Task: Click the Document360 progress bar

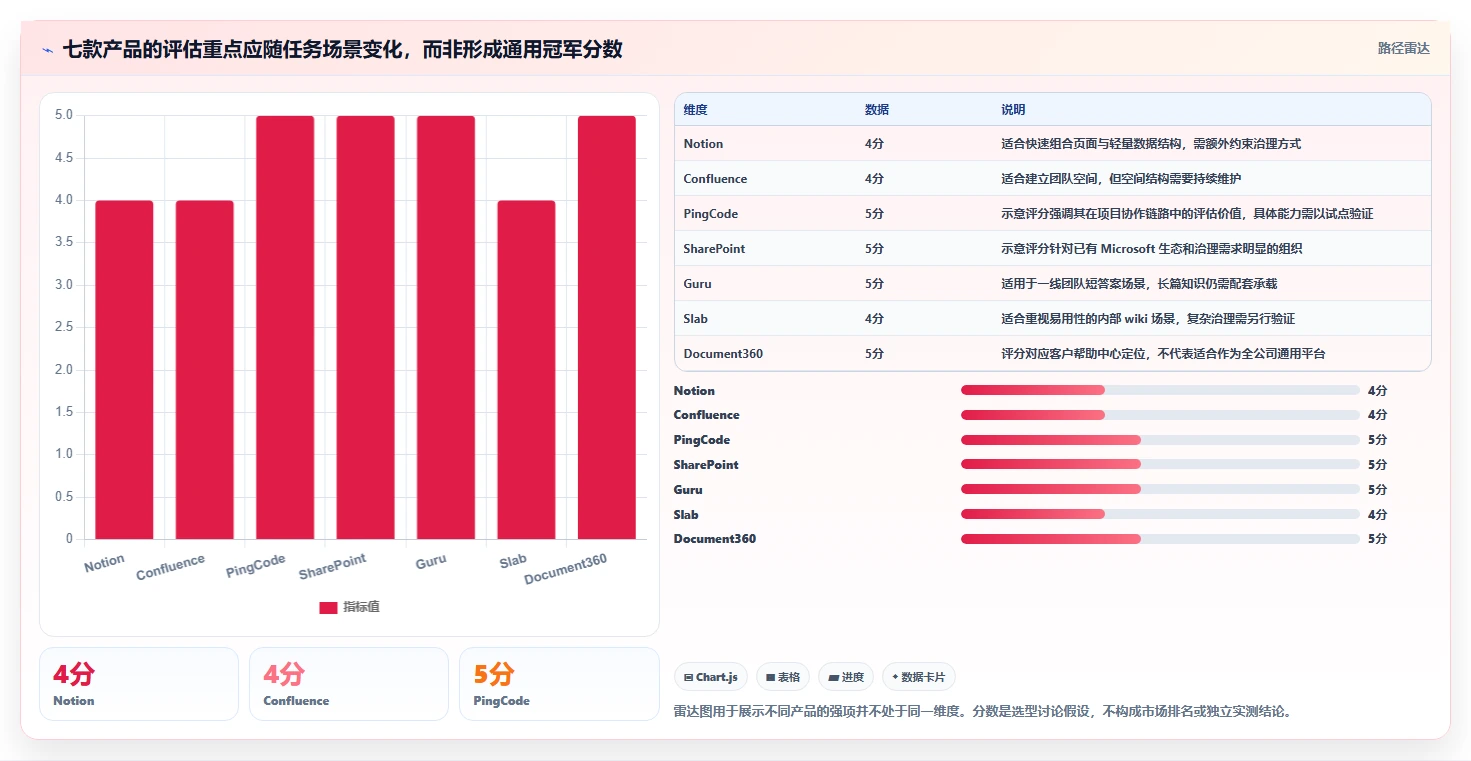Action: (1160, 539)
